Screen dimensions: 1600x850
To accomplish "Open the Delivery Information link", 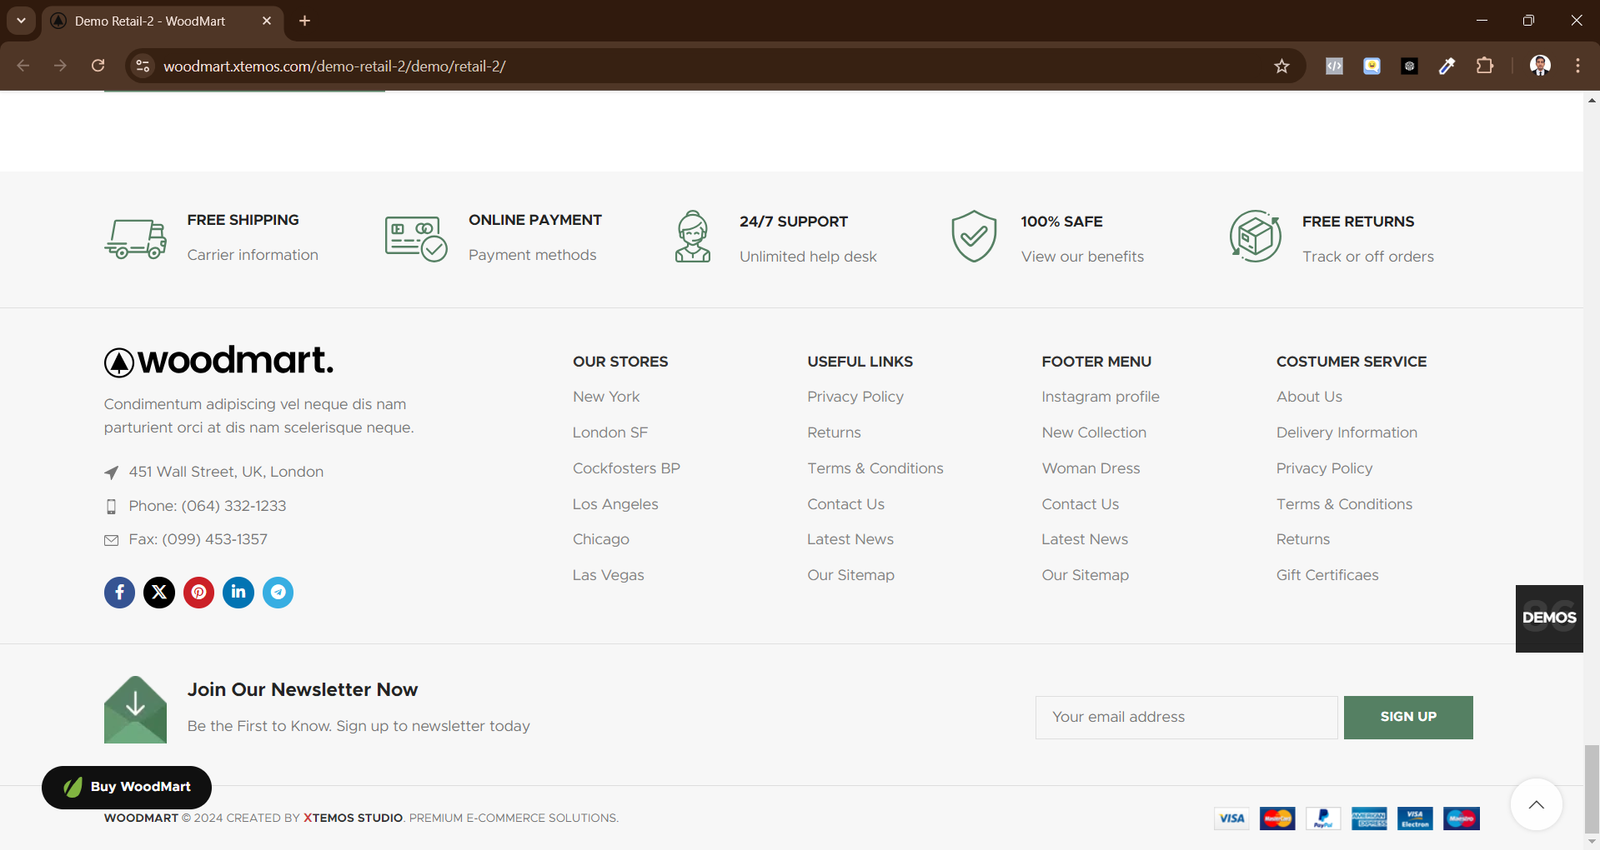I will coord(1346,432).
